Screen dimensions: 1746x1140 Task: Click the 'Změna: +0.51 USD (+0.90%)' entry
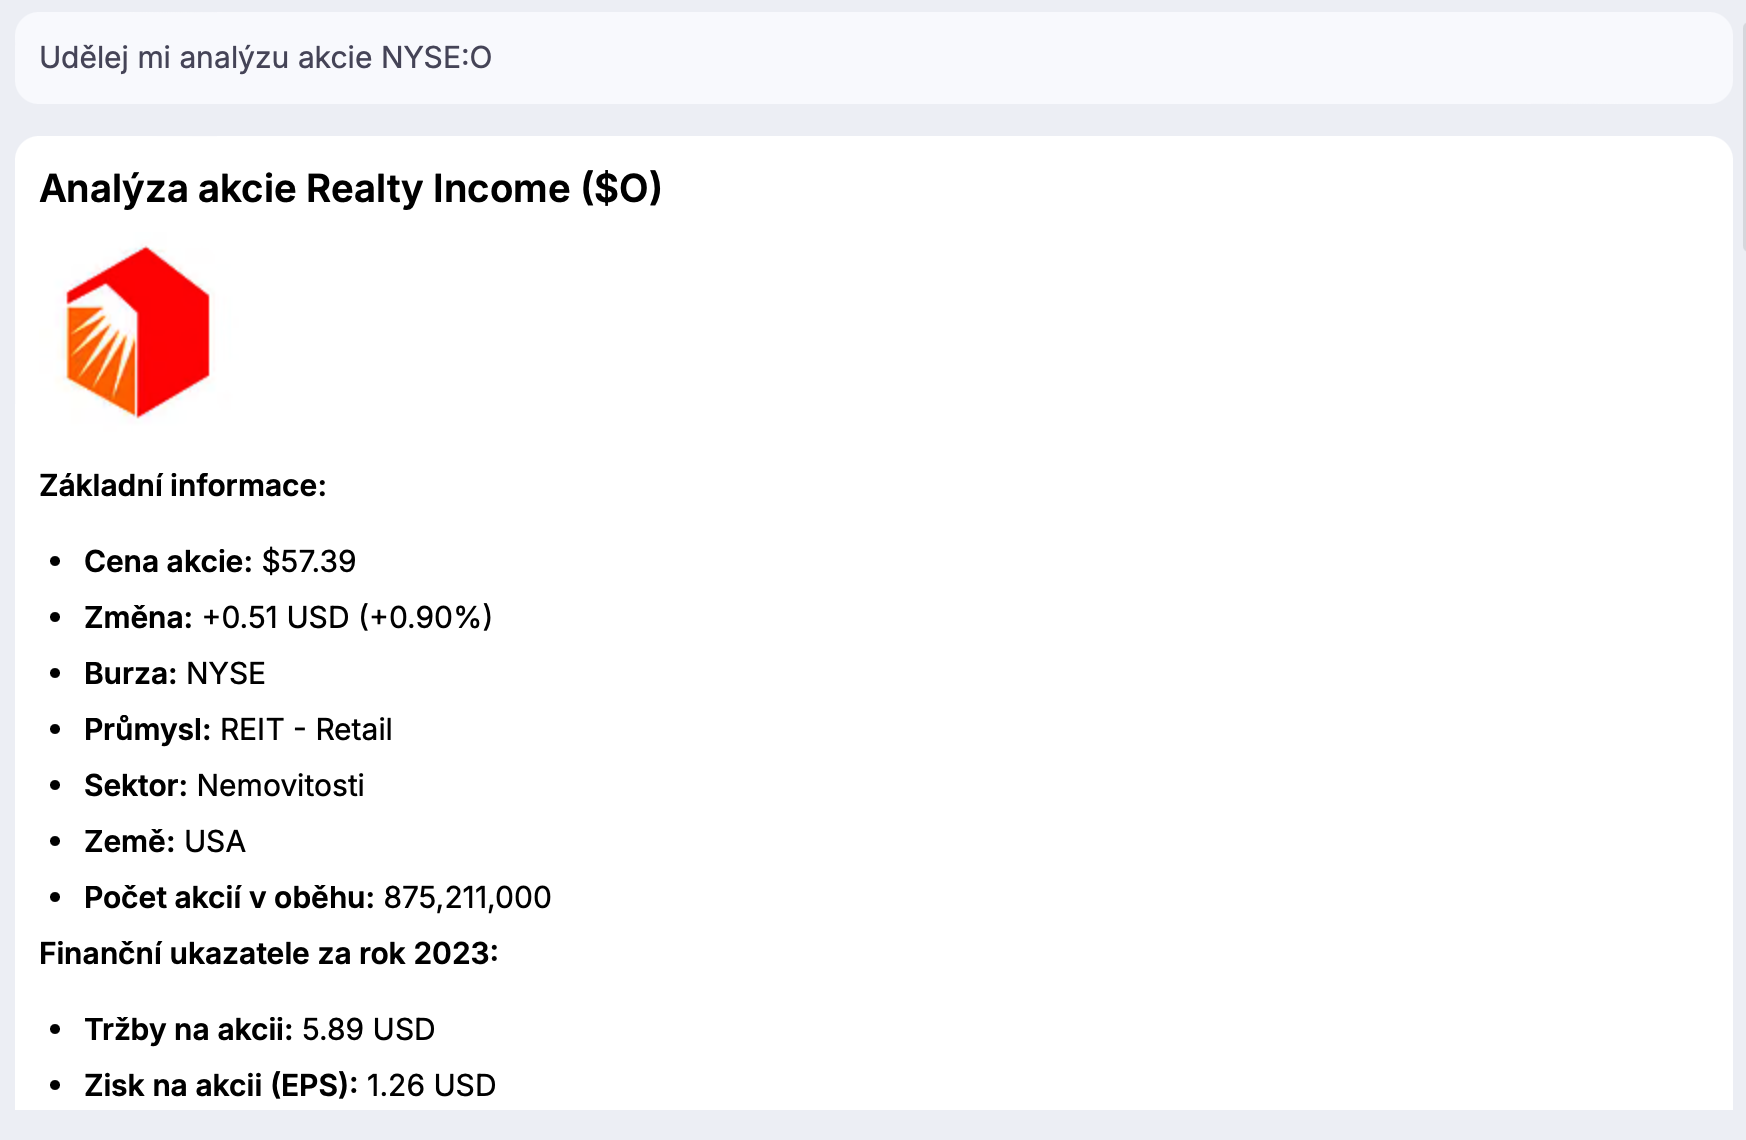click(x=288, y=618)
